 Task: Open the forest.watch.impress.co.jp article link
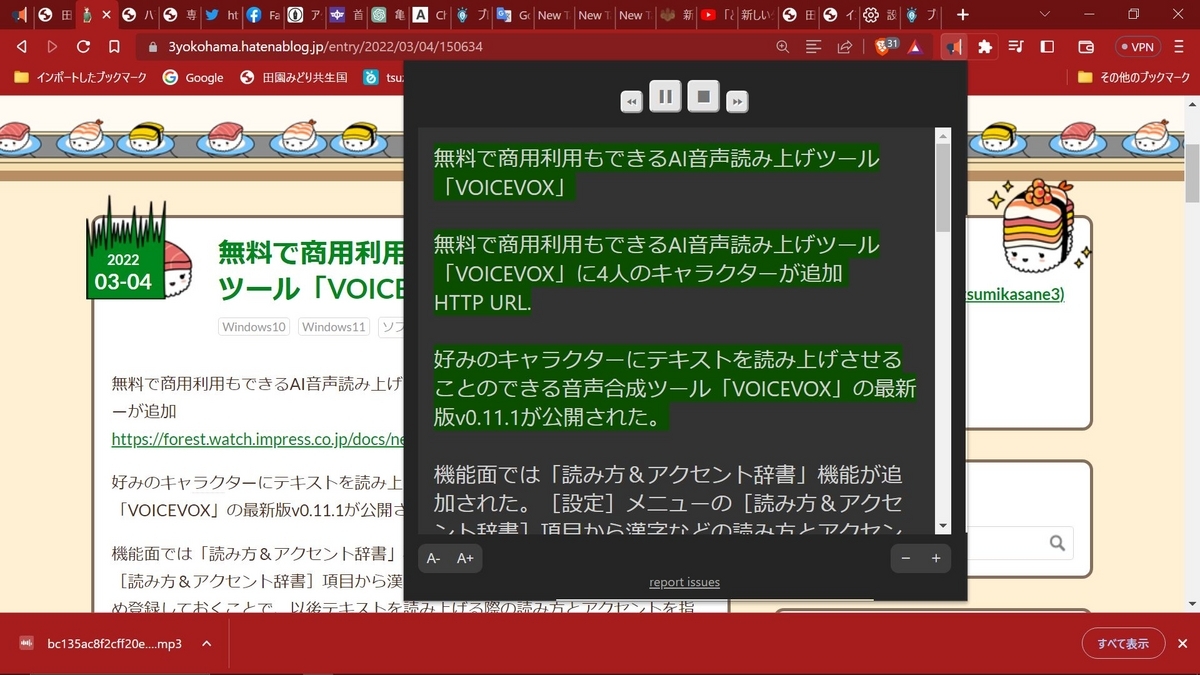point(257,438)
